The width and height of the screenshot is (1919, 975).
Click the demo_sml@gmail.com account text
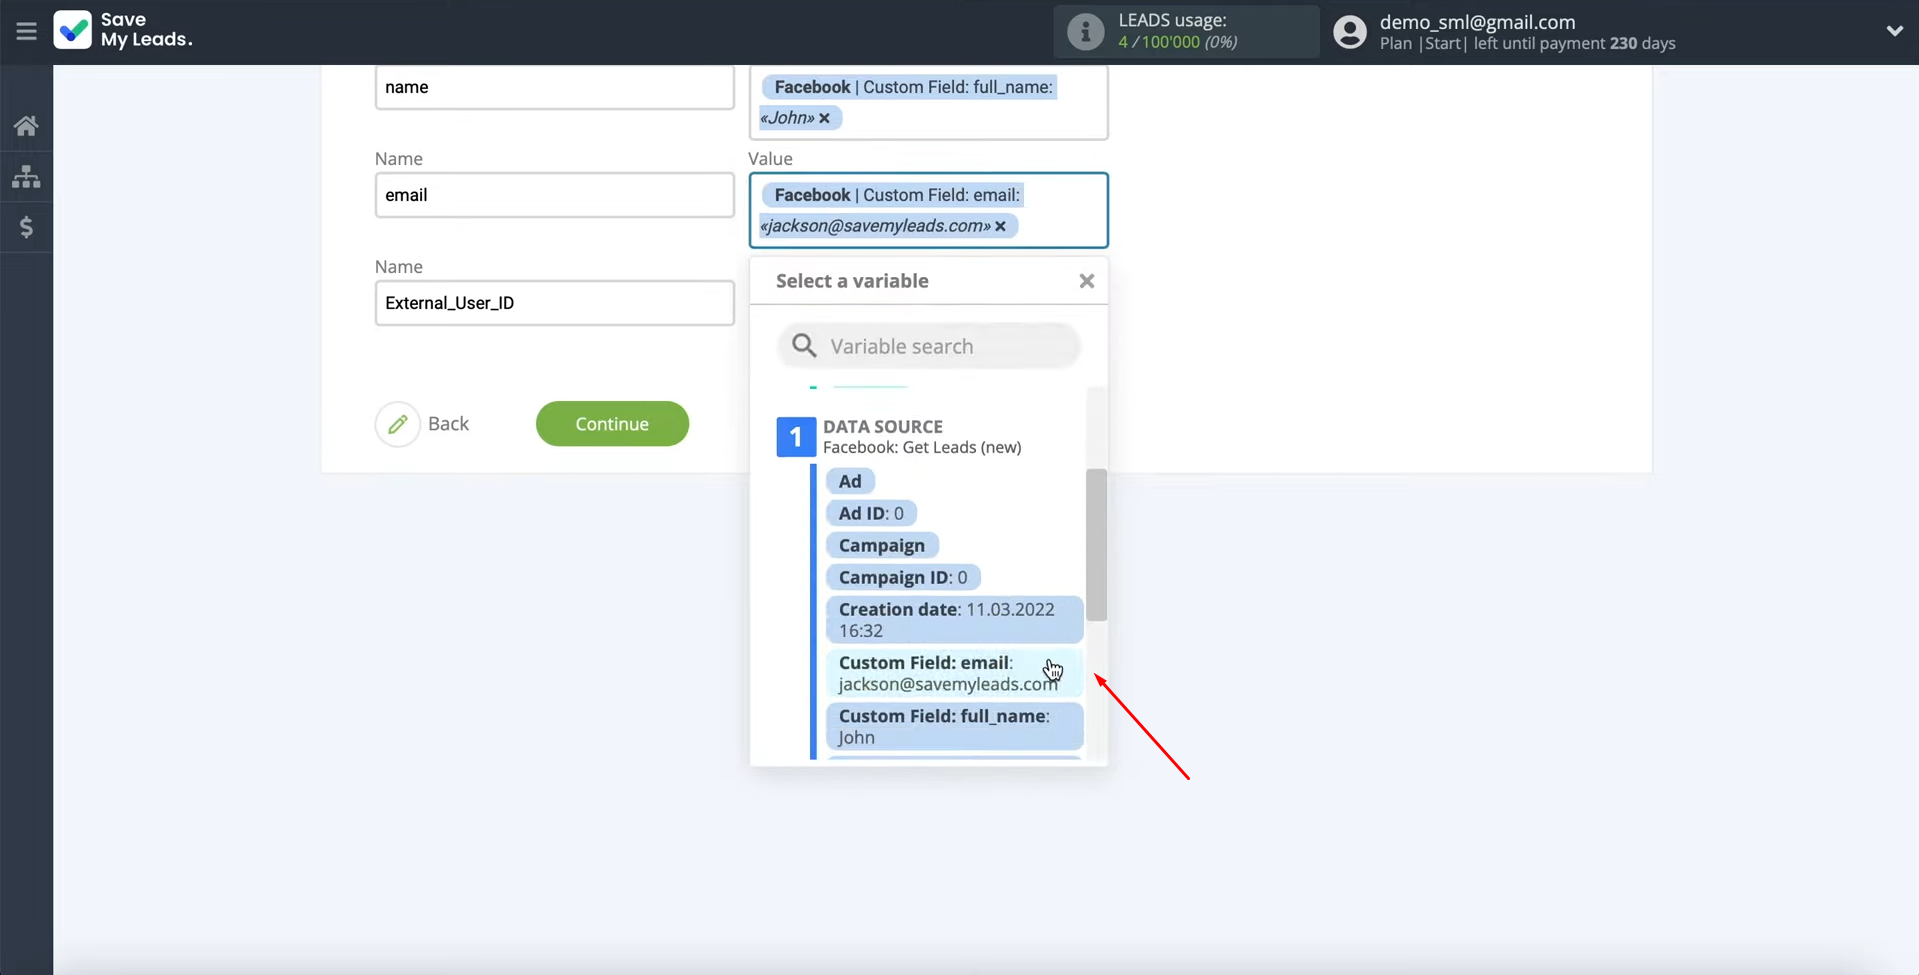(1477, 22)
